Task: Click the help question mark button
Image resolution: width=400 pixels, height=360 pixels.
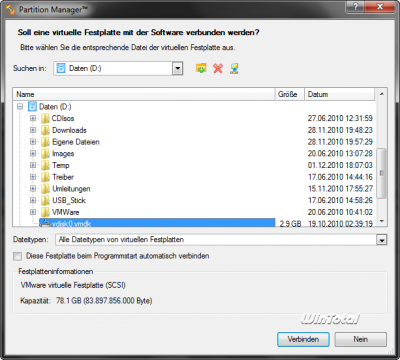Action: 355,6
